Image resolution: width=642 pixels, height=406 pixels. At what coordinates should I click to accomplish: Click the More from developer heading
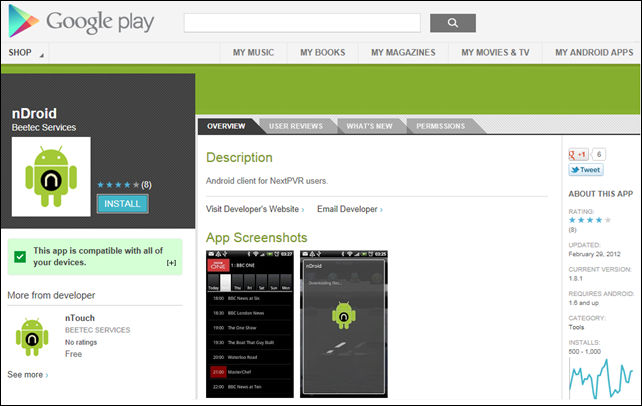[51, 295]
